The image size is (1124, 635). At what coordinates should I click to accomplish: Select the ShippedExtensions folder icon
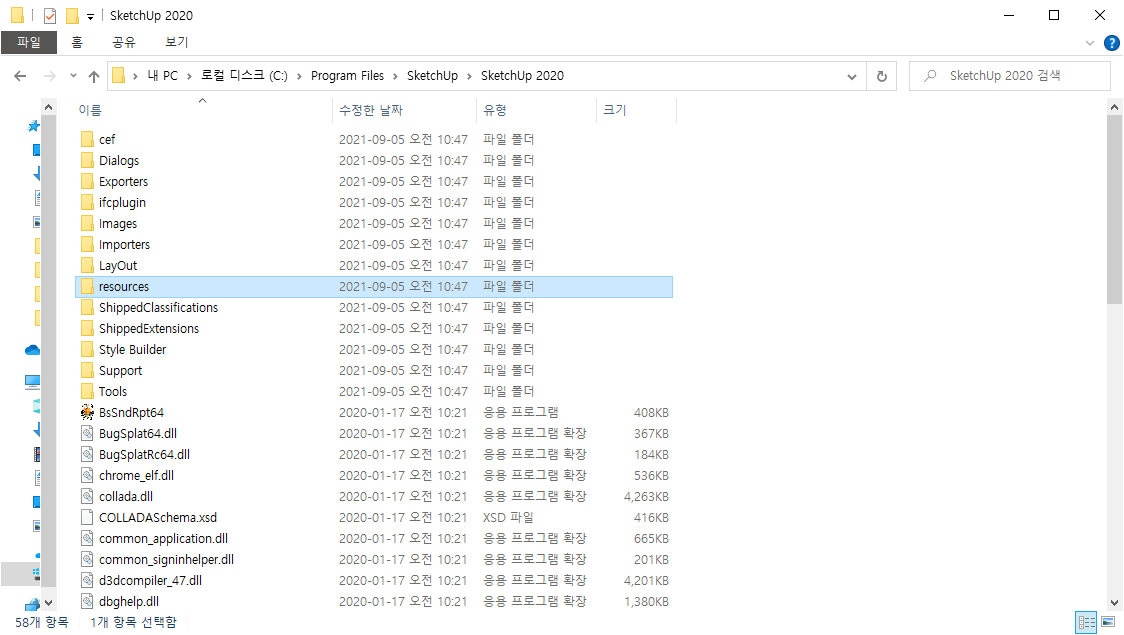pos(87,328)
